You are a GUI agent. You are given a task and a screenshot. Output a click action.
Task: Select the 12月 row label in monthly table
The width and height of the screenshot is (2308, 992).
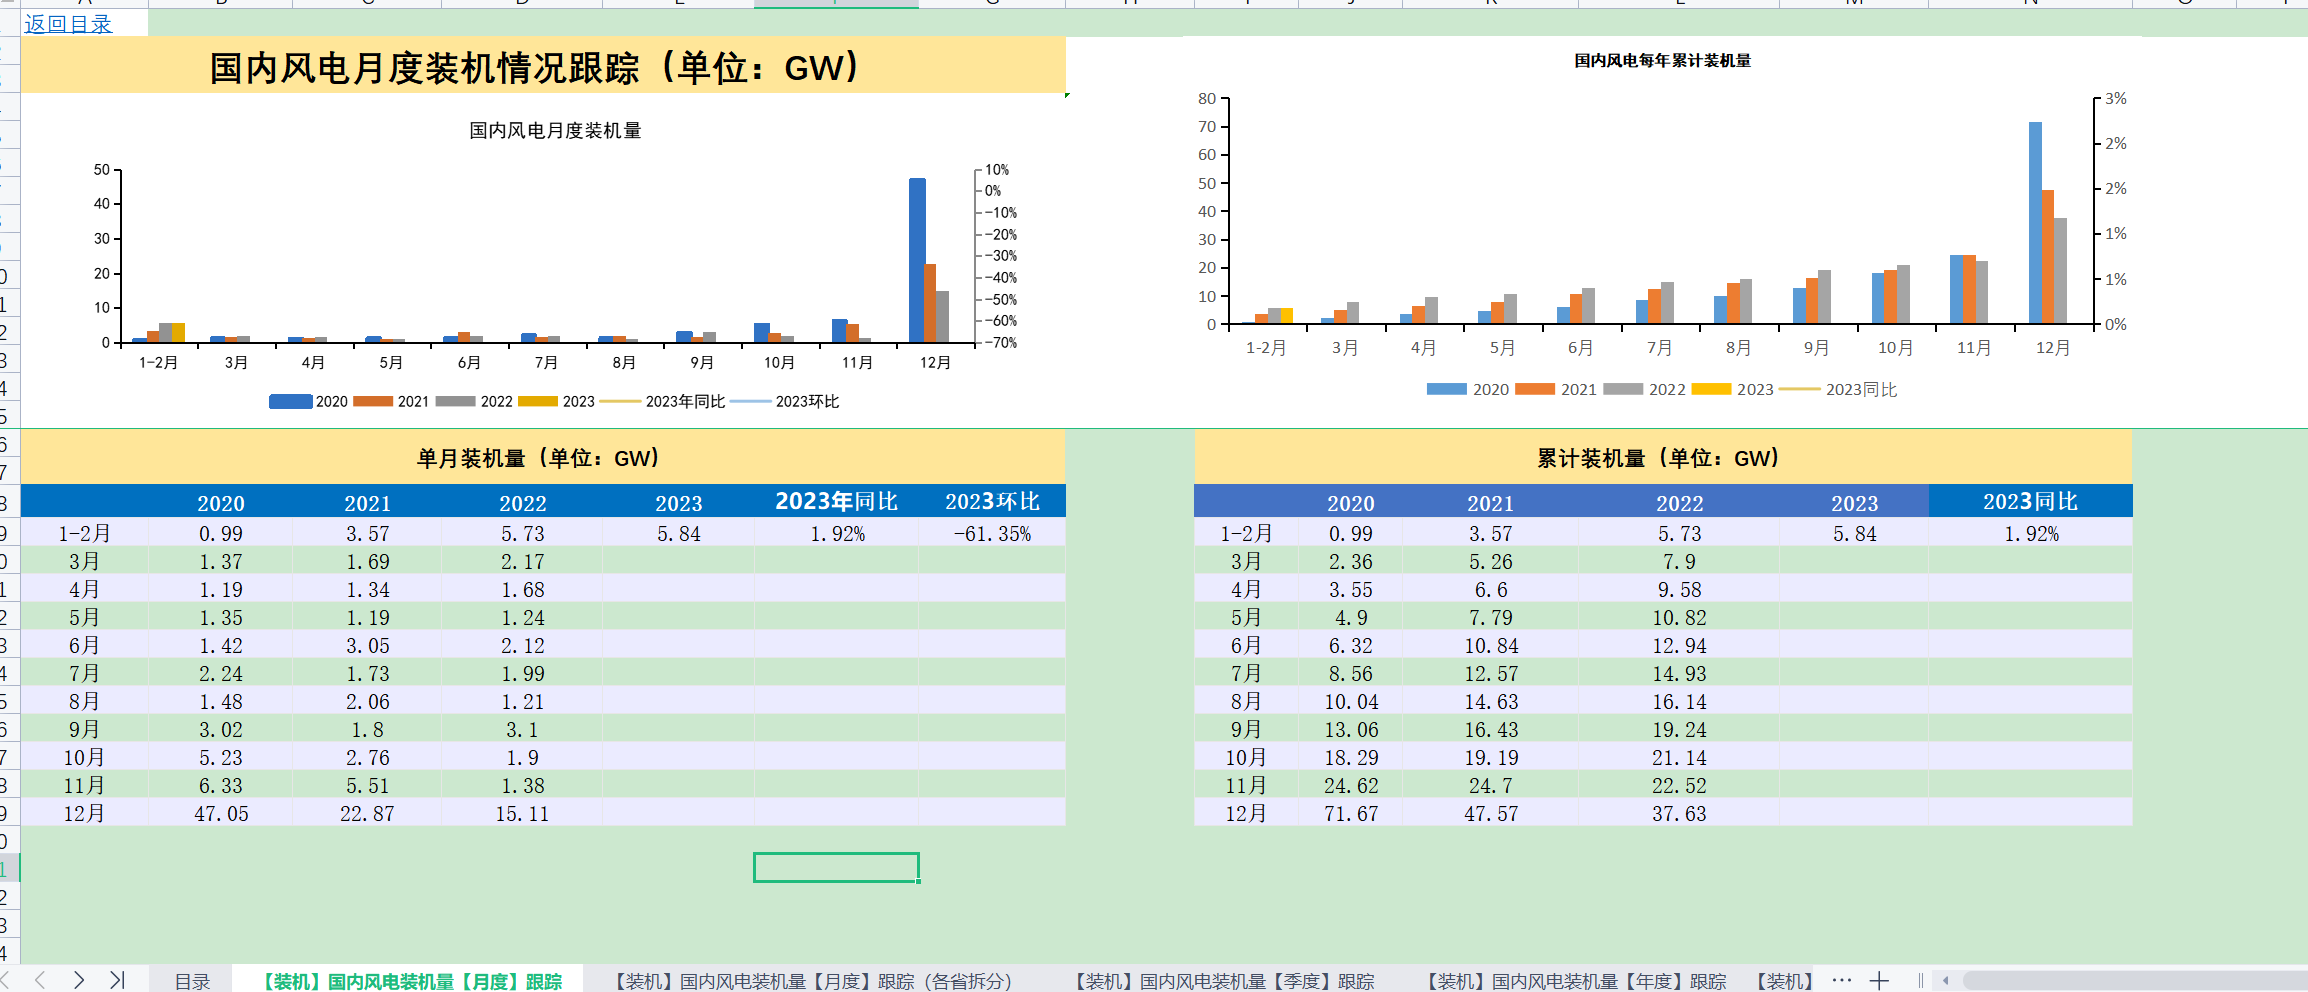click(84, 814)
